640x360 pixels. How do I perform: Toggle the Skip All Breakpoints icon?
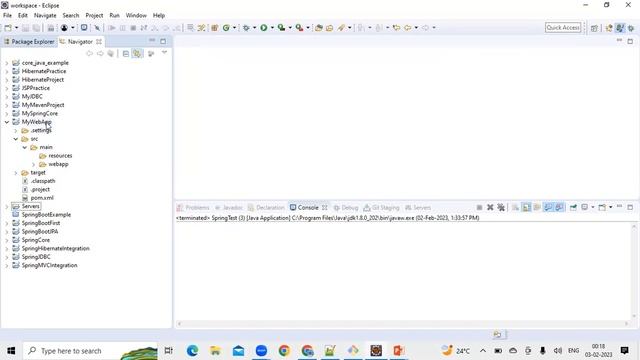[x=97, y=28]
